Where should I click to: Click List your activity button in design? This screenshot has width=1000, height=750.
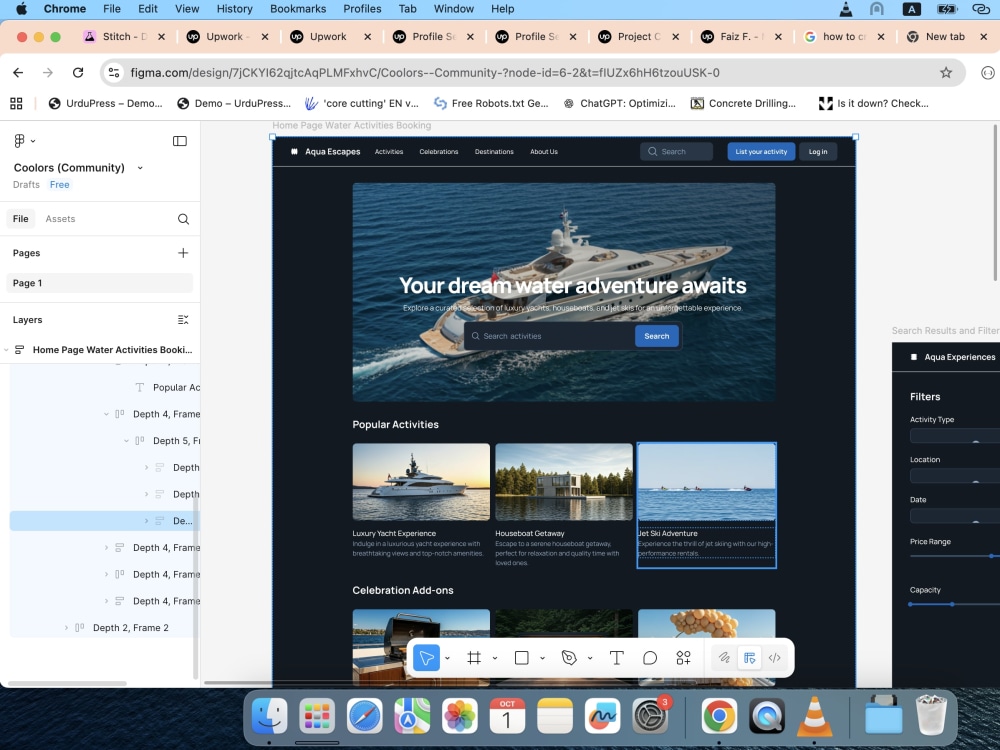pos(761,152)
